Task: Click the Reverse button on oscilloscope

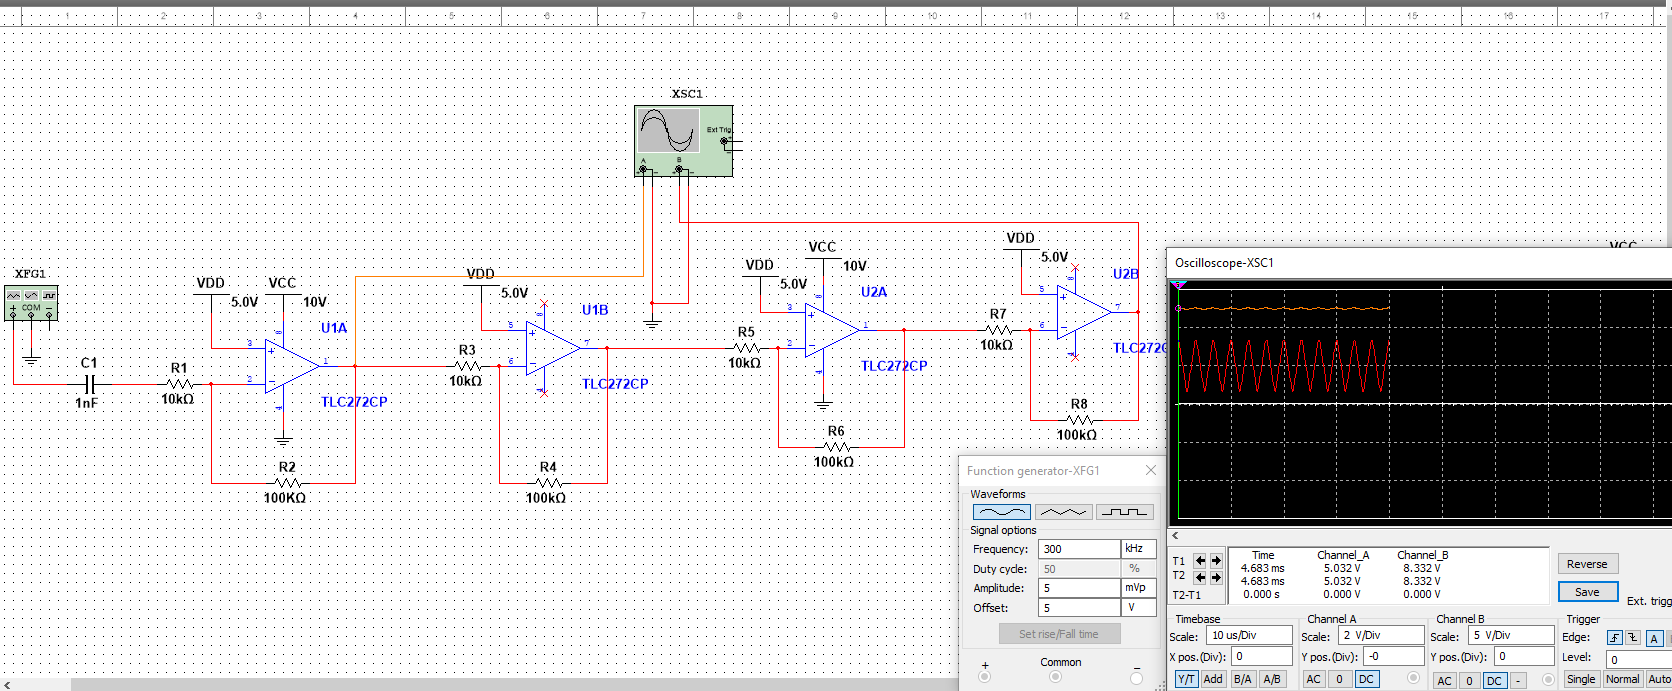Action: coord(1587,564)
